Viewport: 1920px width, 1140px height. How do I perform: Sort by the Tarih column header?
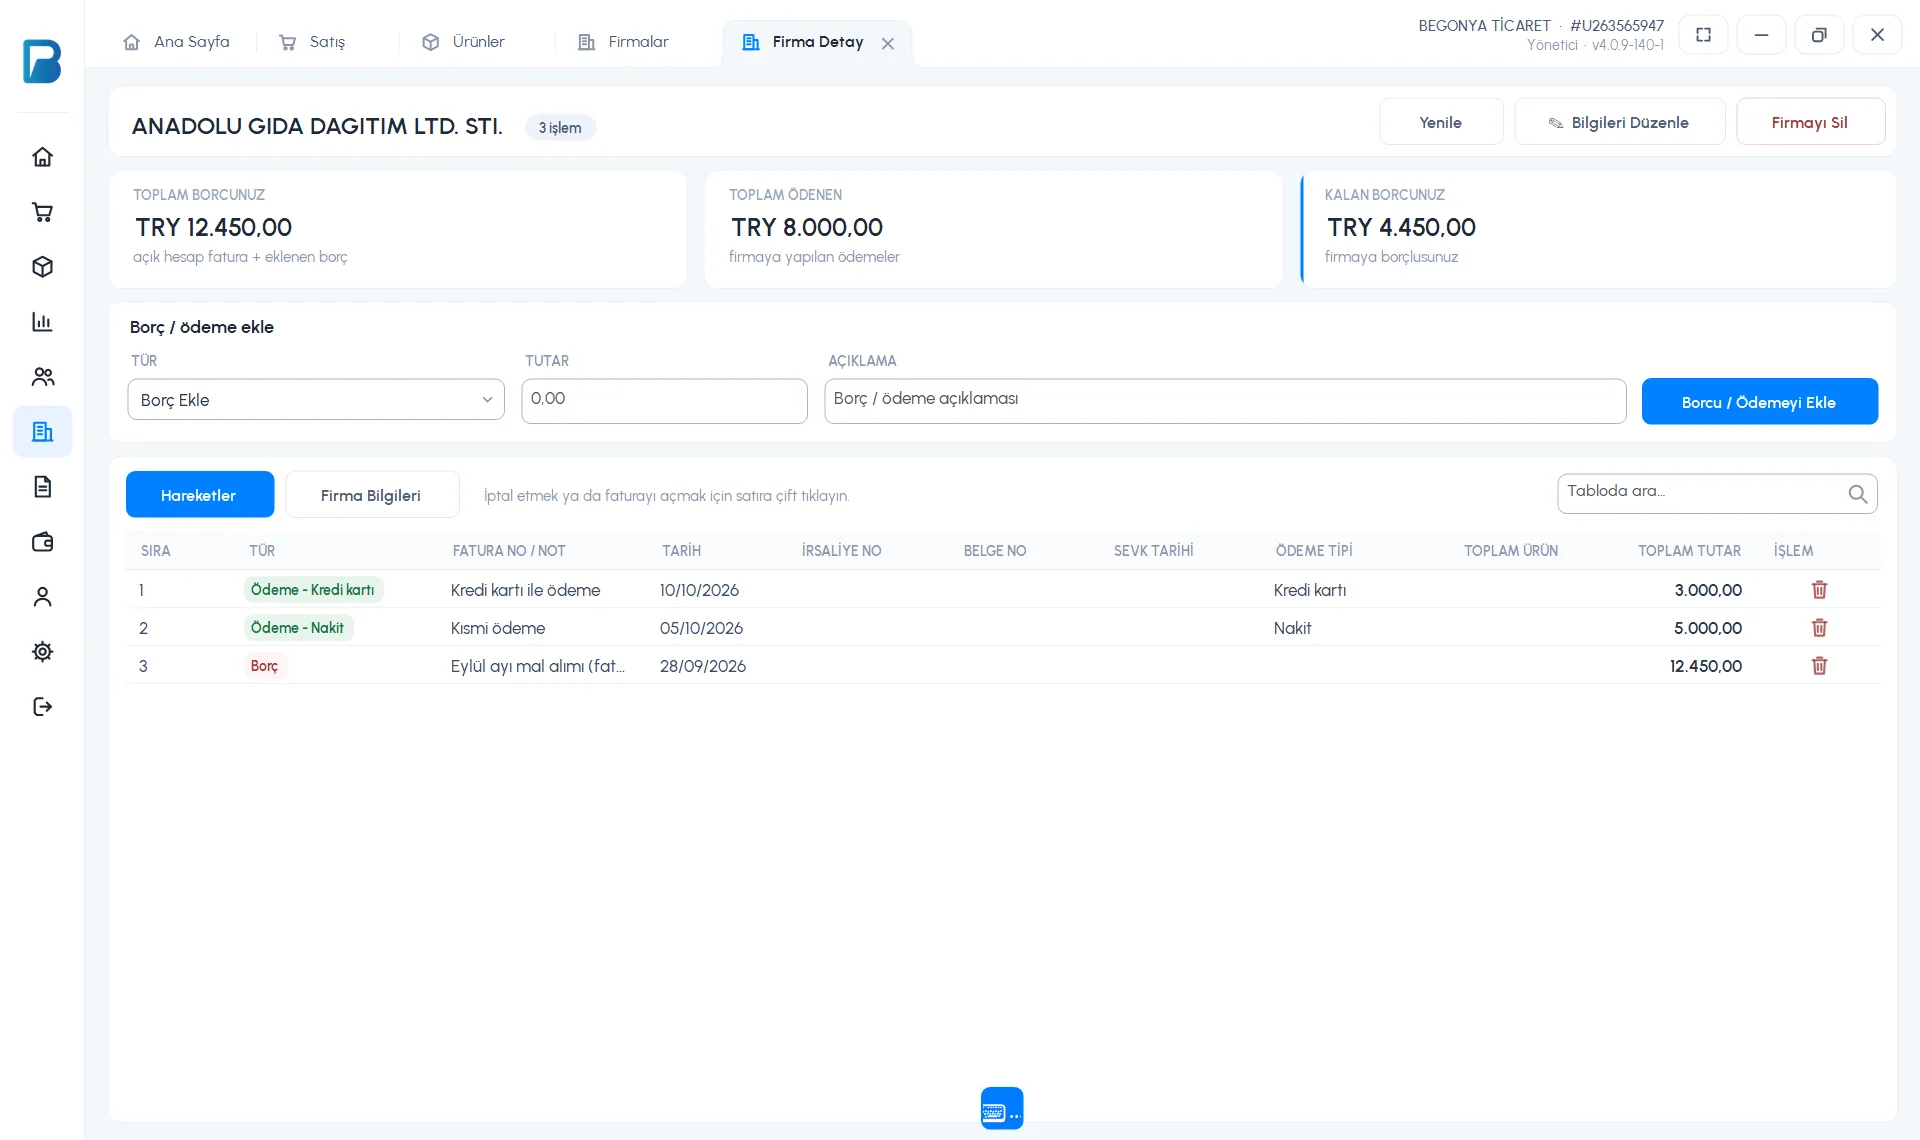[x=681, y=551]
